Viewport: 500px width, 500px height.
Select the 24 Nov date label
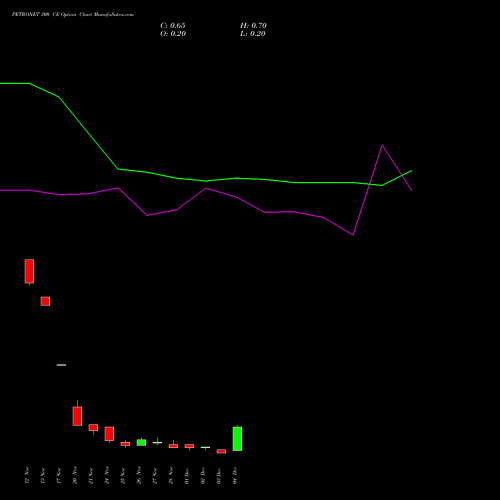click(107, 475)
